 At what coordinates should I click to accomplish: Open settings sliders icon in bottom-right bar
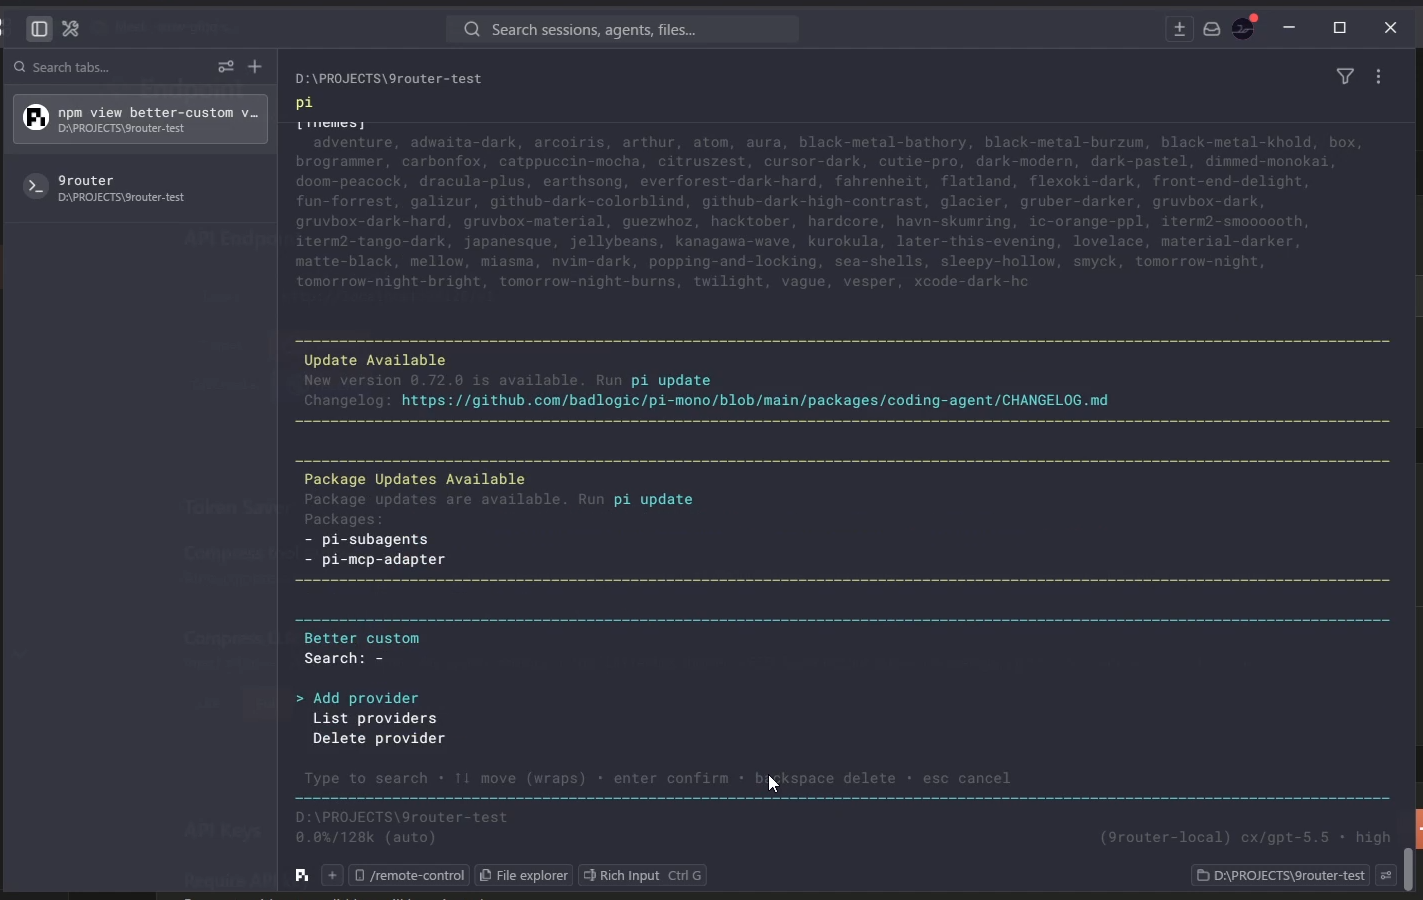point(1386,875)
